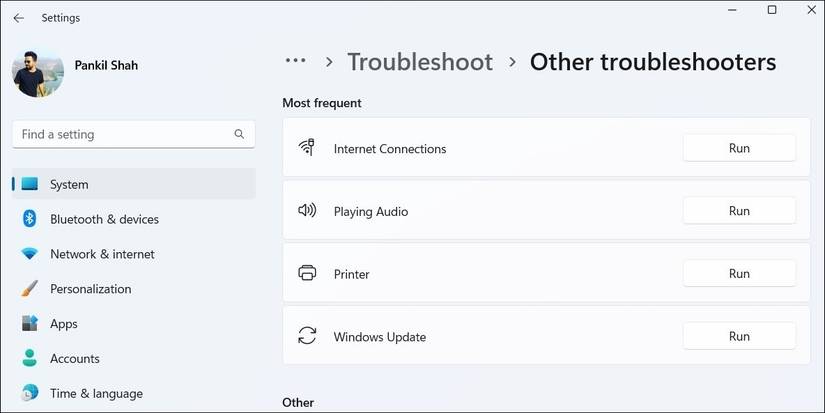Run the Internet Connections troubleshooter
Viewport: 825px width, 413px height.
pos(739,148)
